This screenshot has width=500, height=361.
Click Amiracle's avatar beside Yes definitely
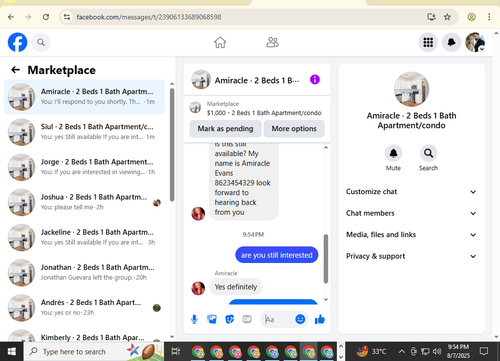pos(198,288)
